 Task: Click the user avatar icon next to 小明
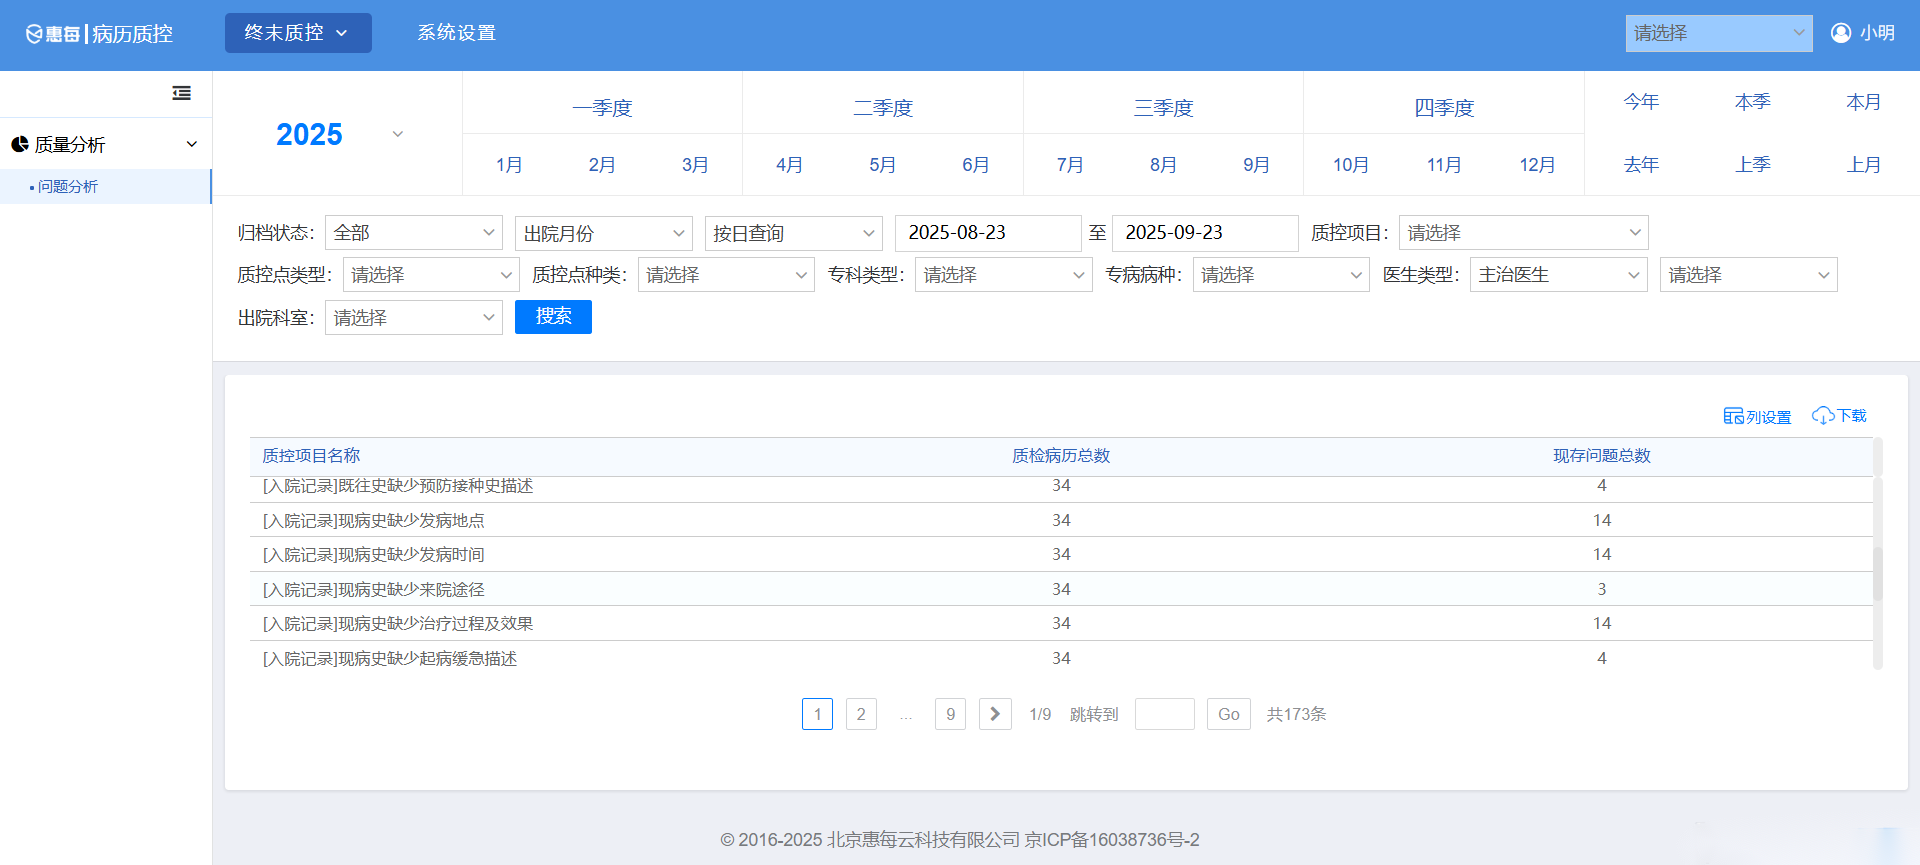click(x=1840, y=33)
